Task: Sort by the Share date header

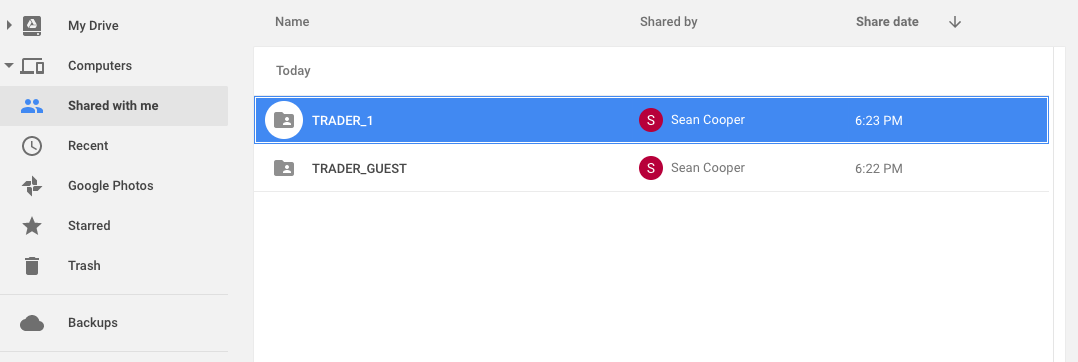Action: tap(887, 22)
